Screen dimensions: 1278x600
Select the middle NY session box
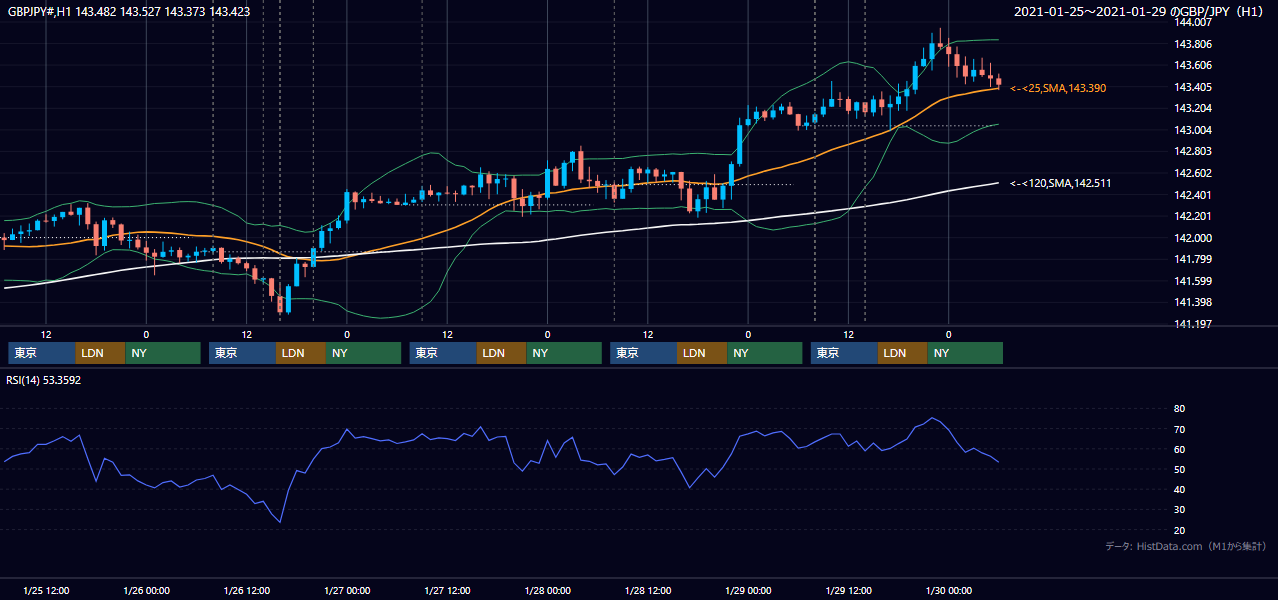[x=564, y=353]
